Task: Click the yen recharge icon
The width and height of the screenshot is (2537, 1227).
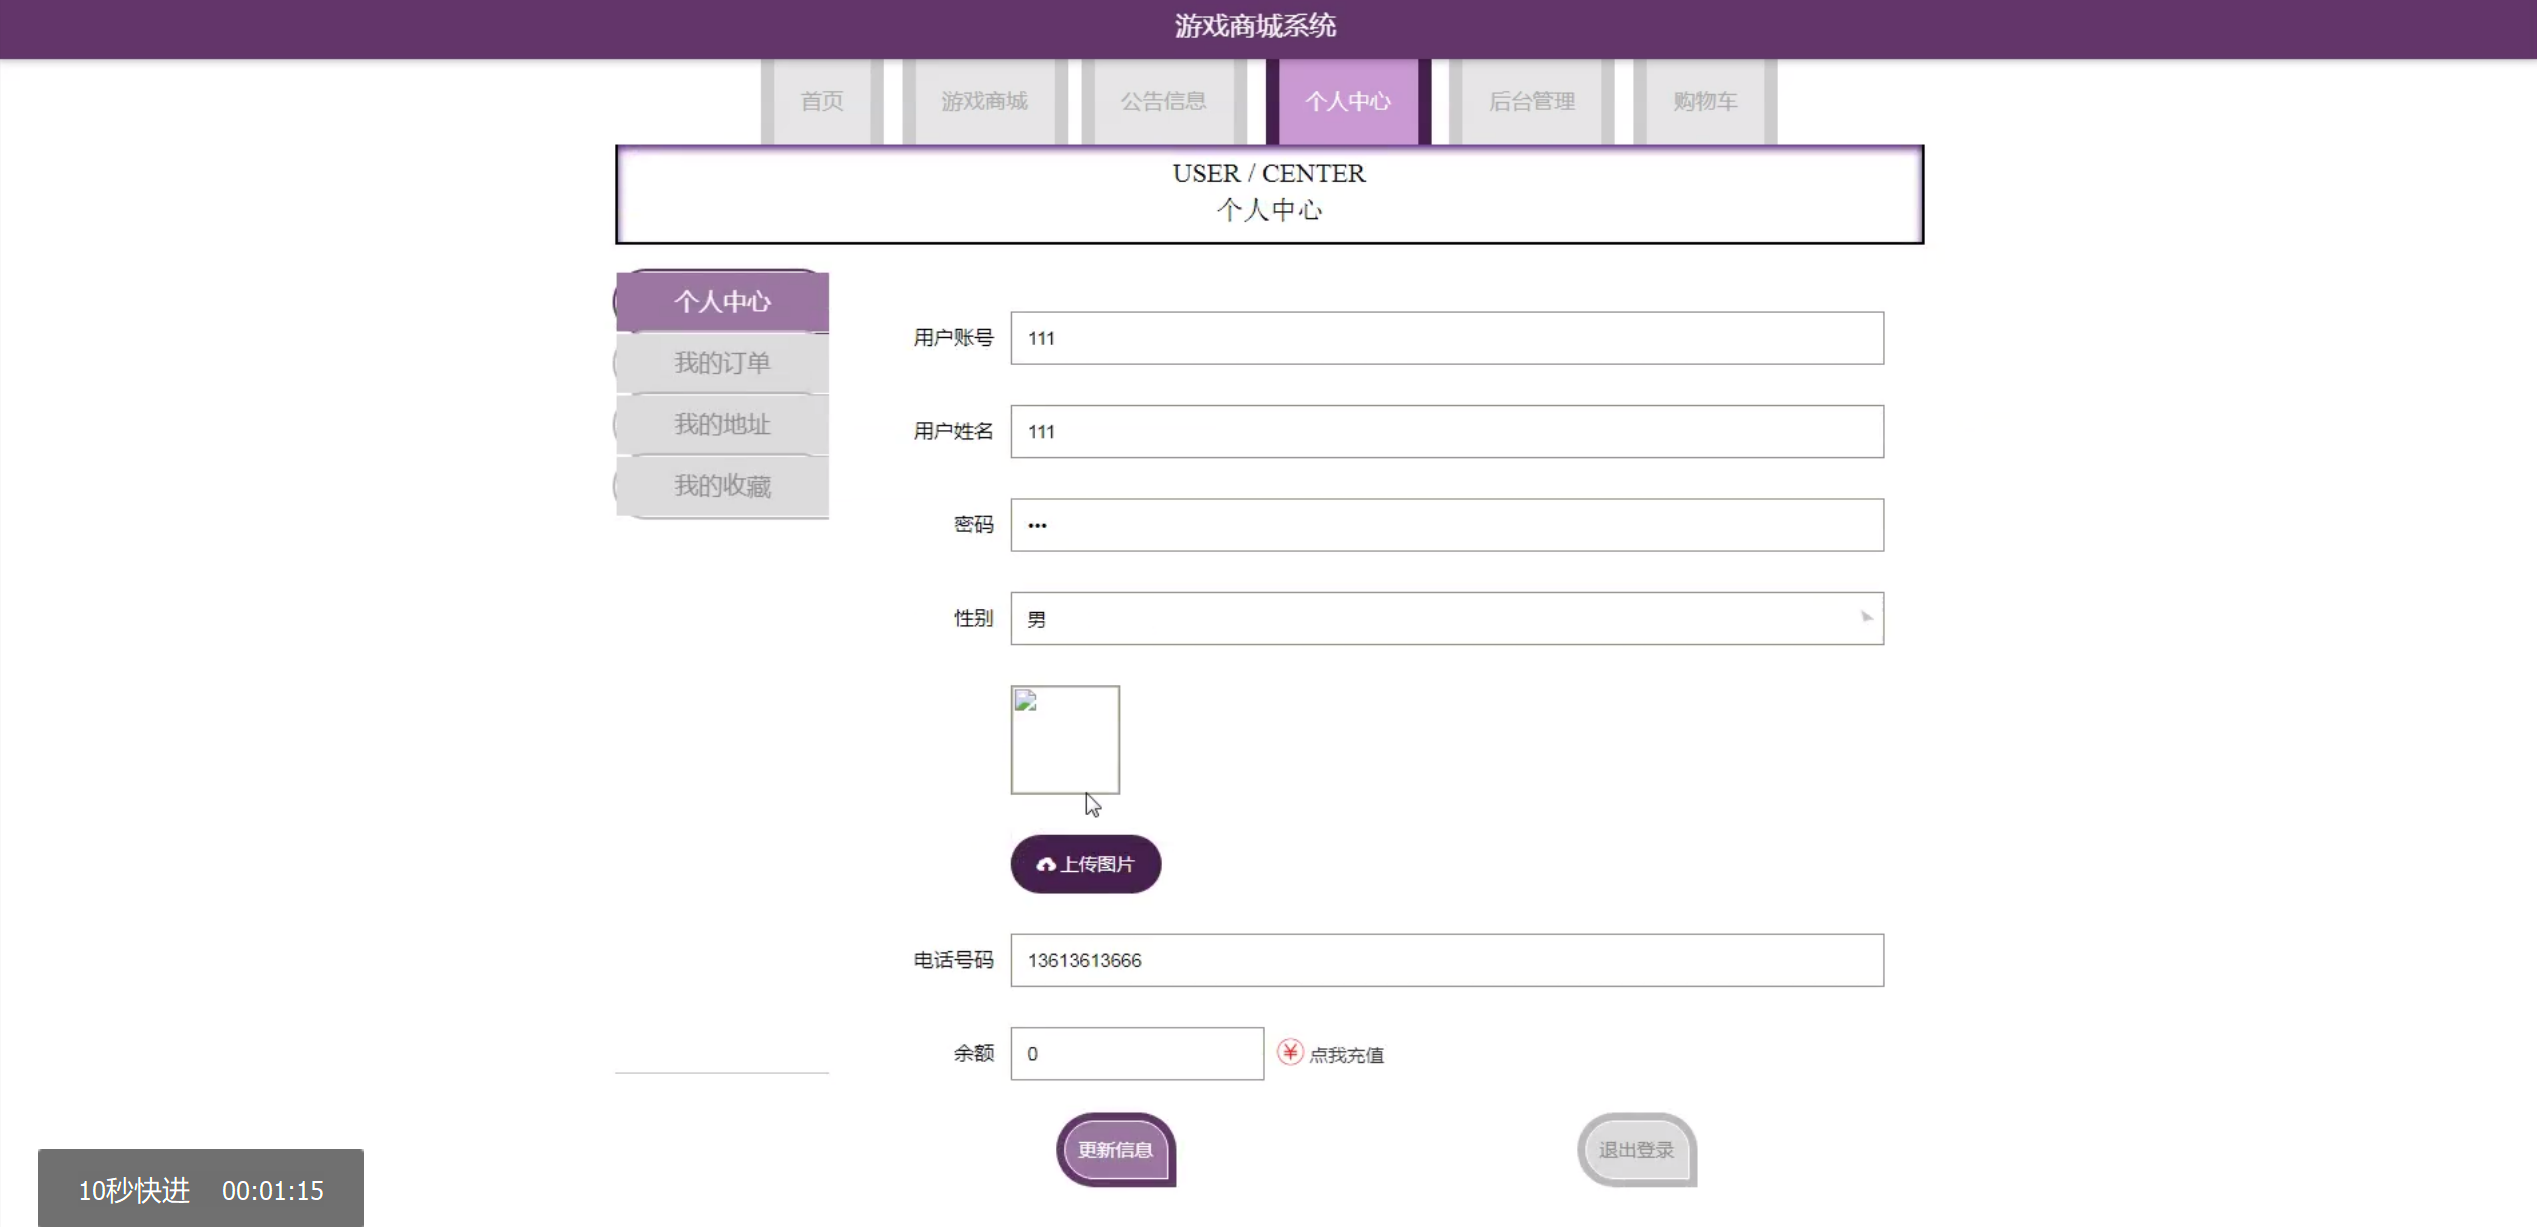Action: [1290, 1052]
